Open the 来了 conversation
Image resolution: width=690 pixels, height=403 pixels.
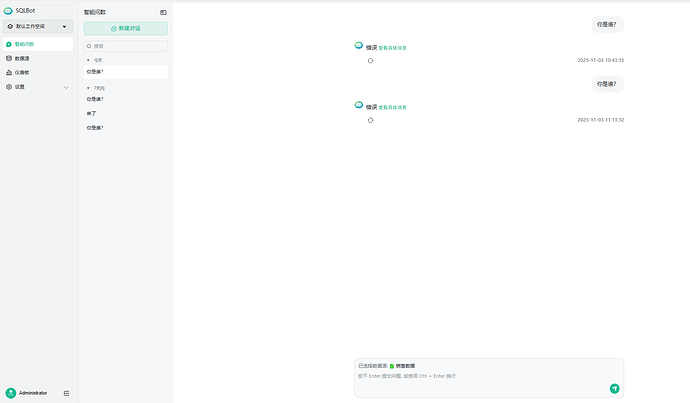coord(92,114)
